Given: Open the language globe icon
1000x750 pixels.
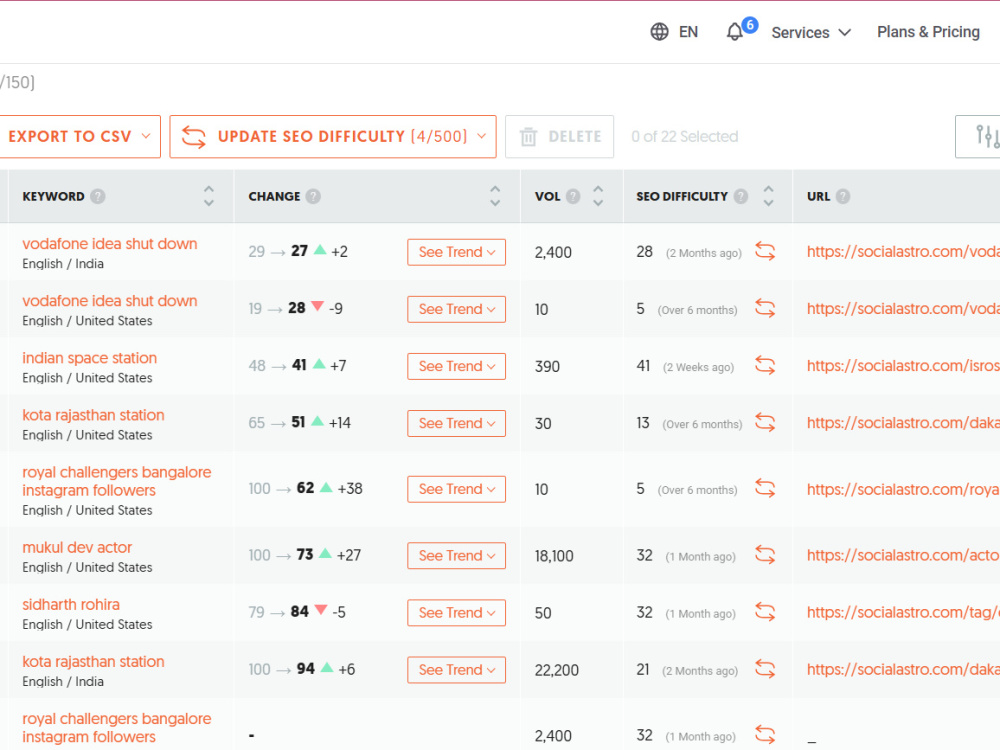Looking at the screenshot, I should [659, 31].
